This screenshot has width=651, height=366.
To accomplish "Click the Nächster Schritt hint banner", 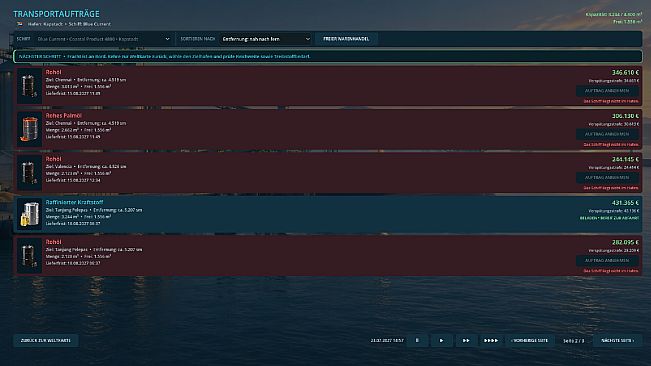I will coord(328,56).
